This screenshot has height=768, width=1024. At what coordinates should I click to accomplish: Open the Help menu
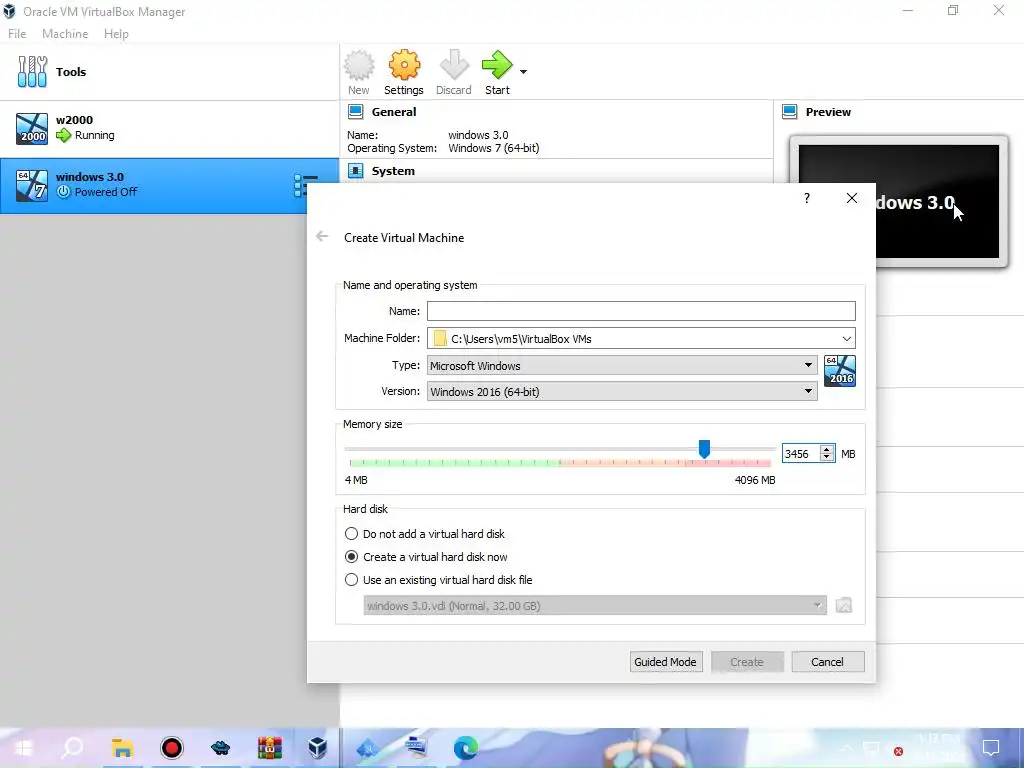(116, 34)
